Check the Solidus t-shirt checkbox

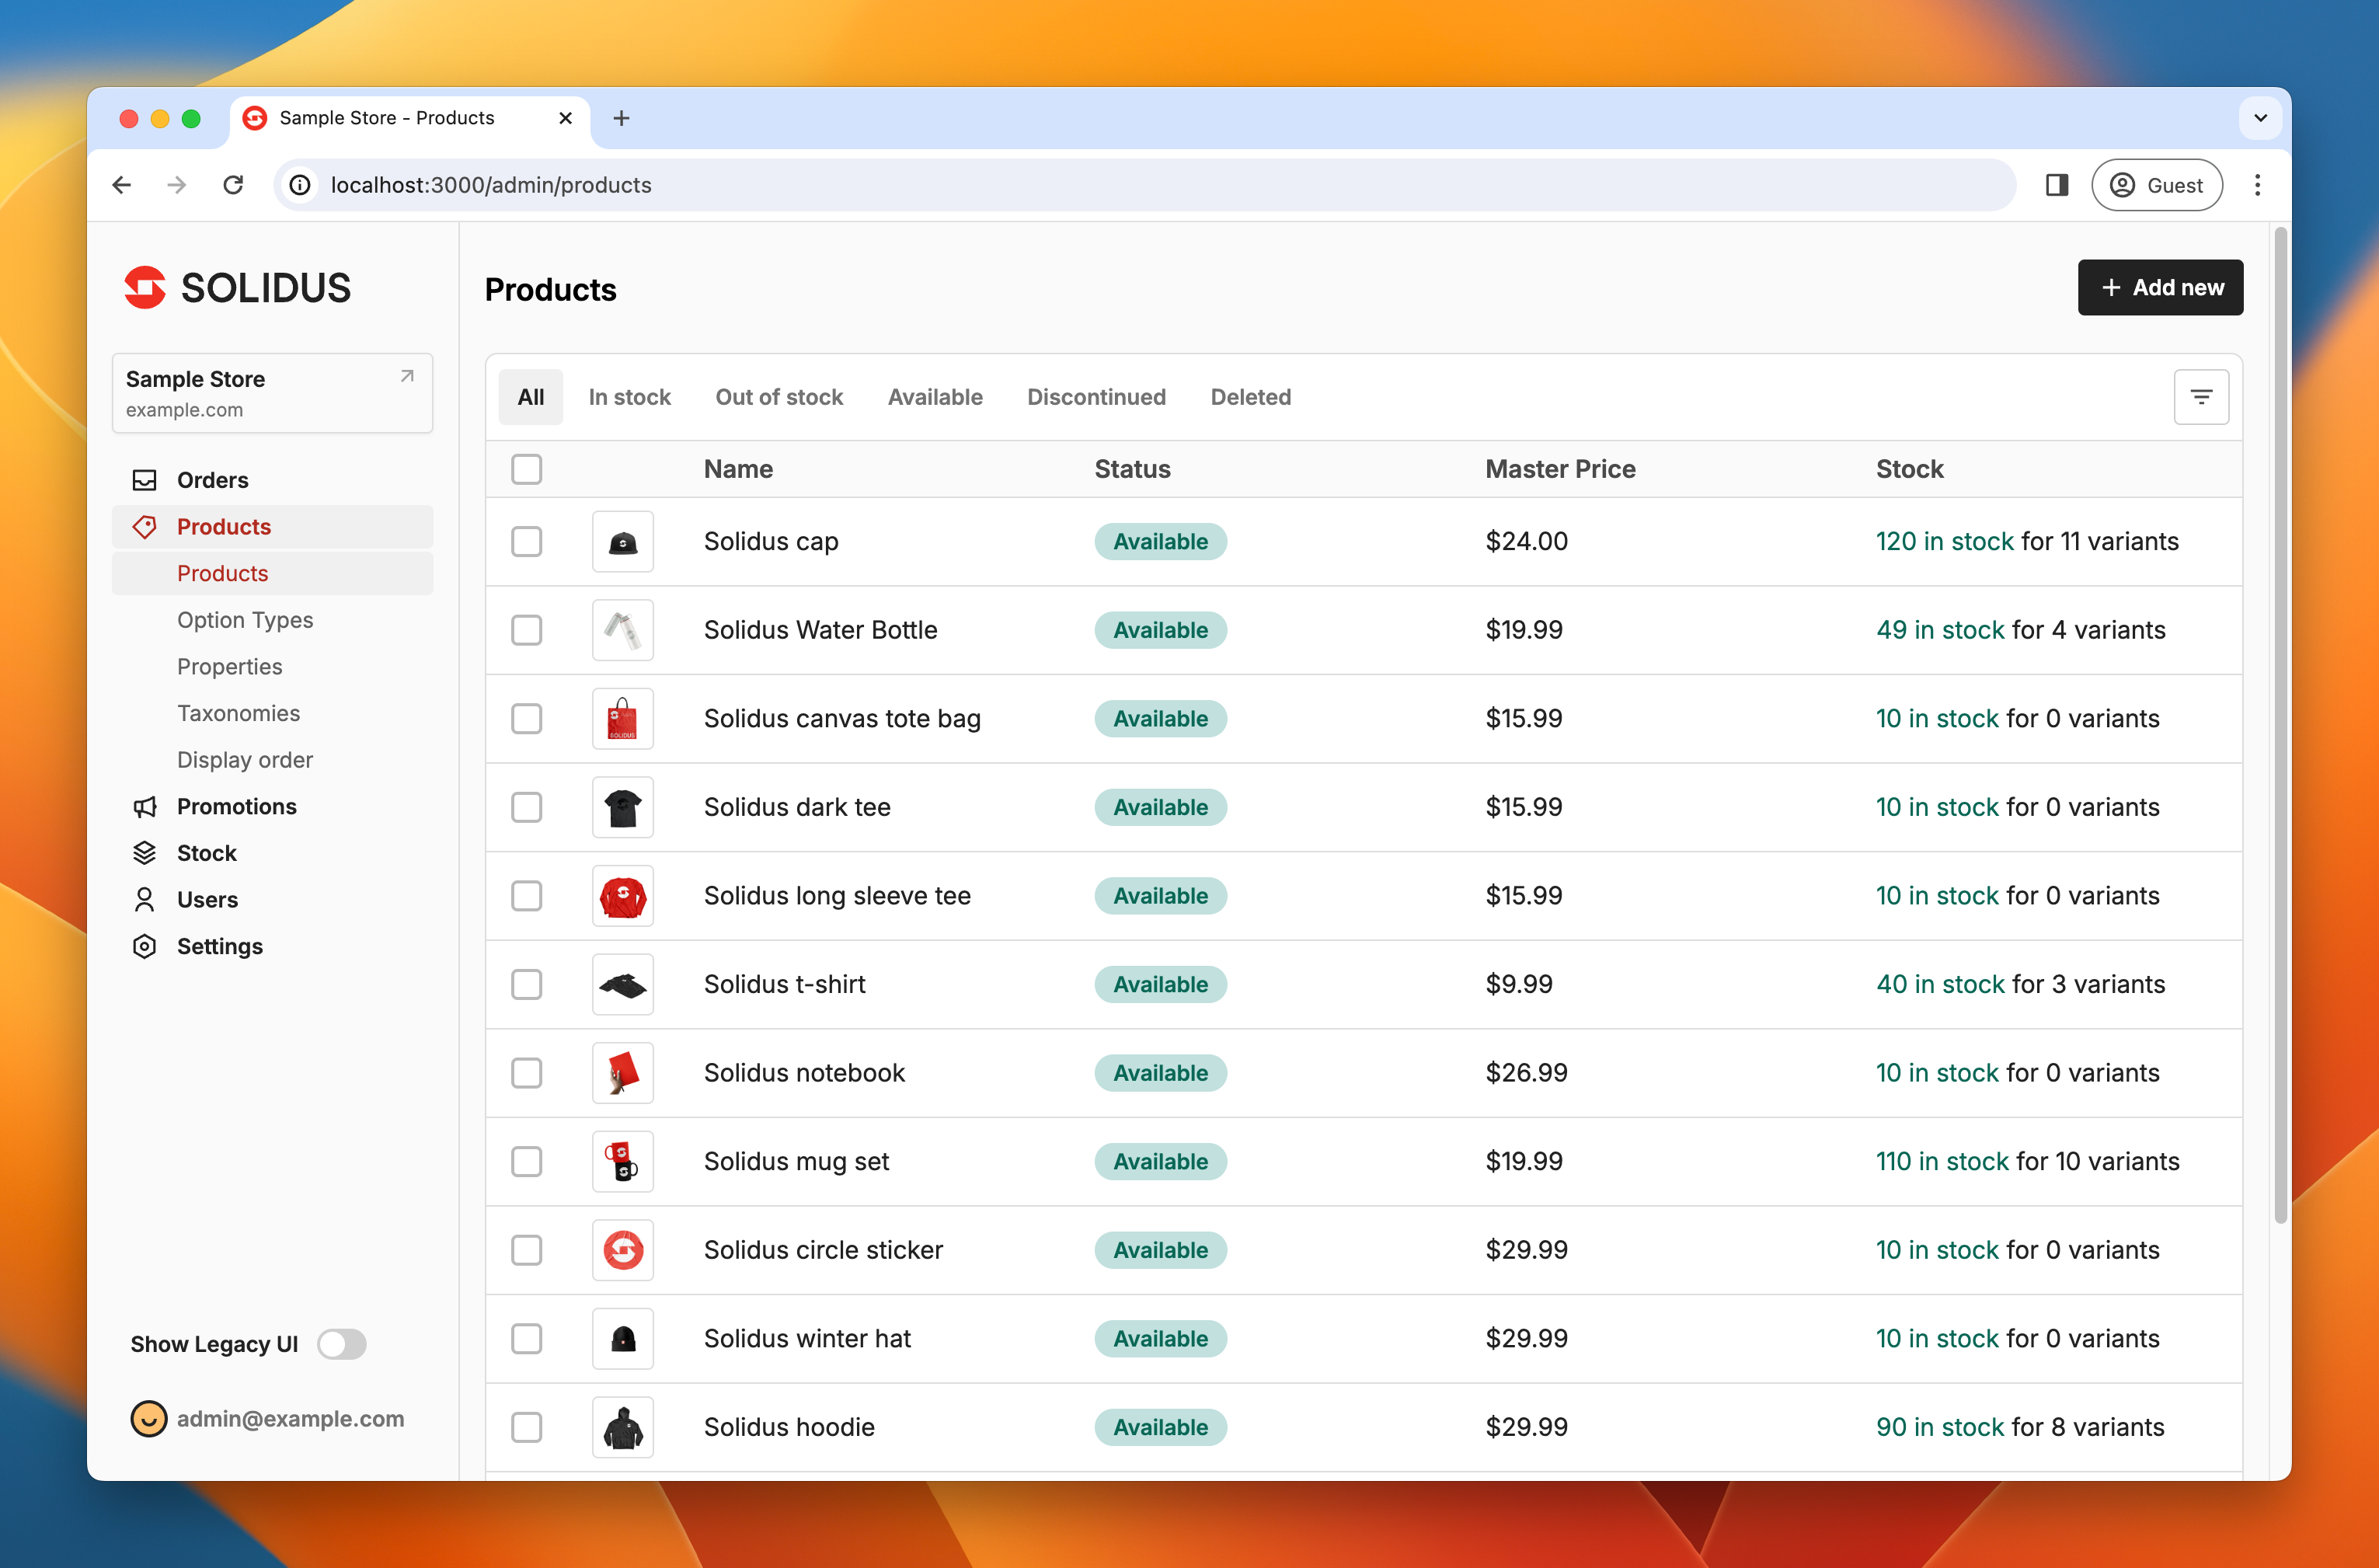pos(527,984)
